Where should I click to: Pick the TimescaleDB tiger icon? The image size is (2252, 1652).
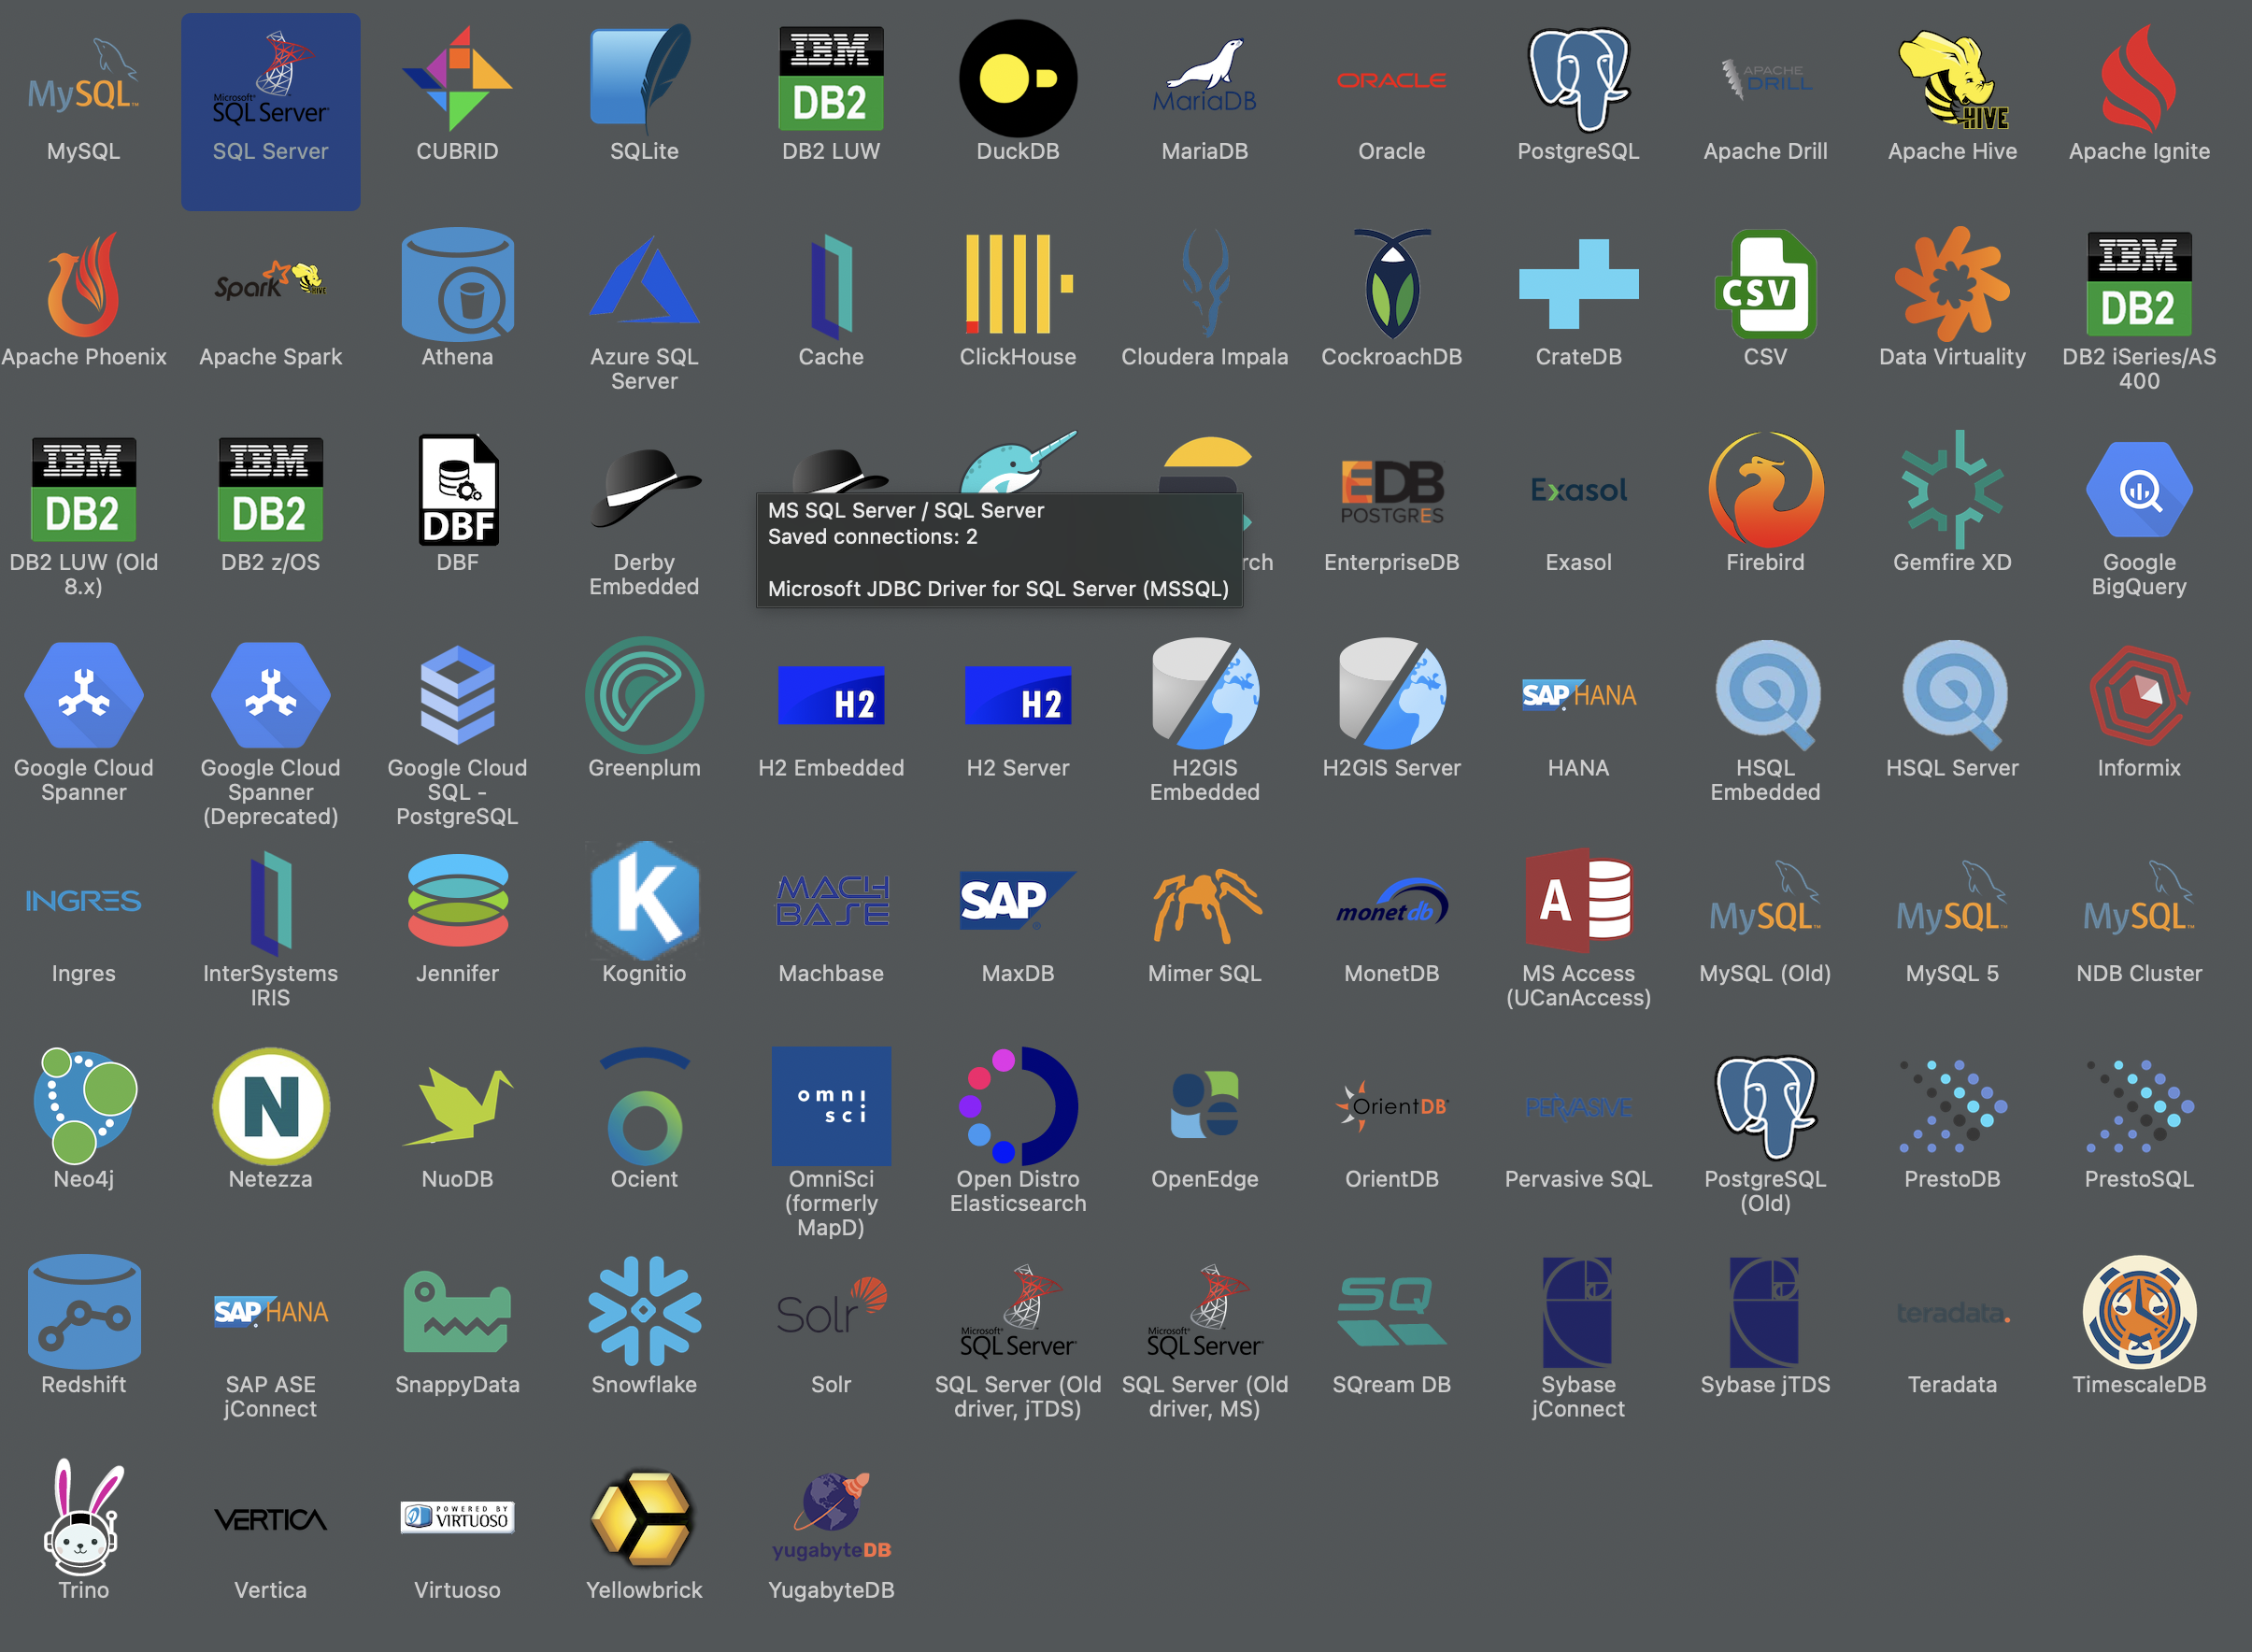(2138, 1311)
